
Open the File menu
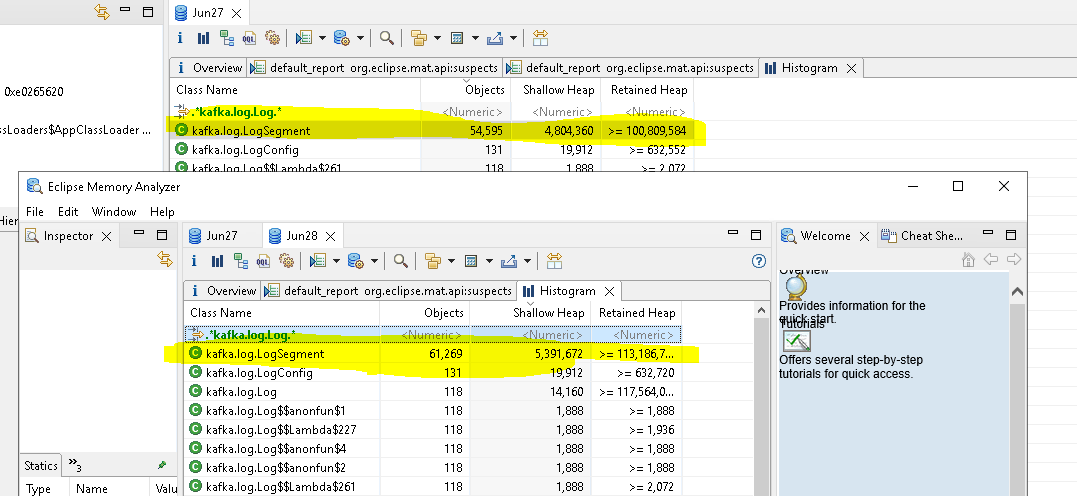(x=34, y=212)
